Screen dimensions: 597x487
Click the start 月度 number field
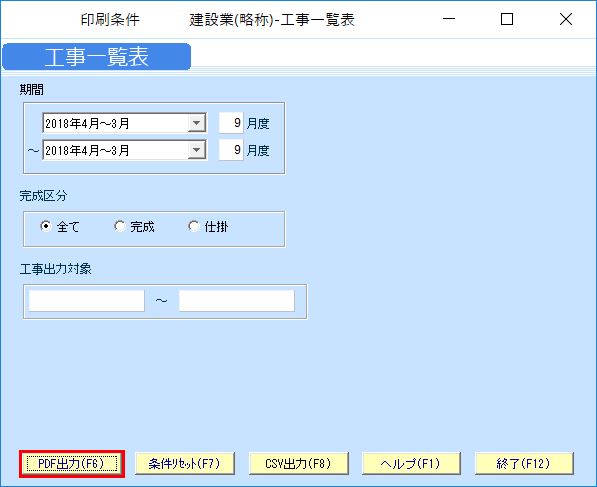click(x=231, y=123)
